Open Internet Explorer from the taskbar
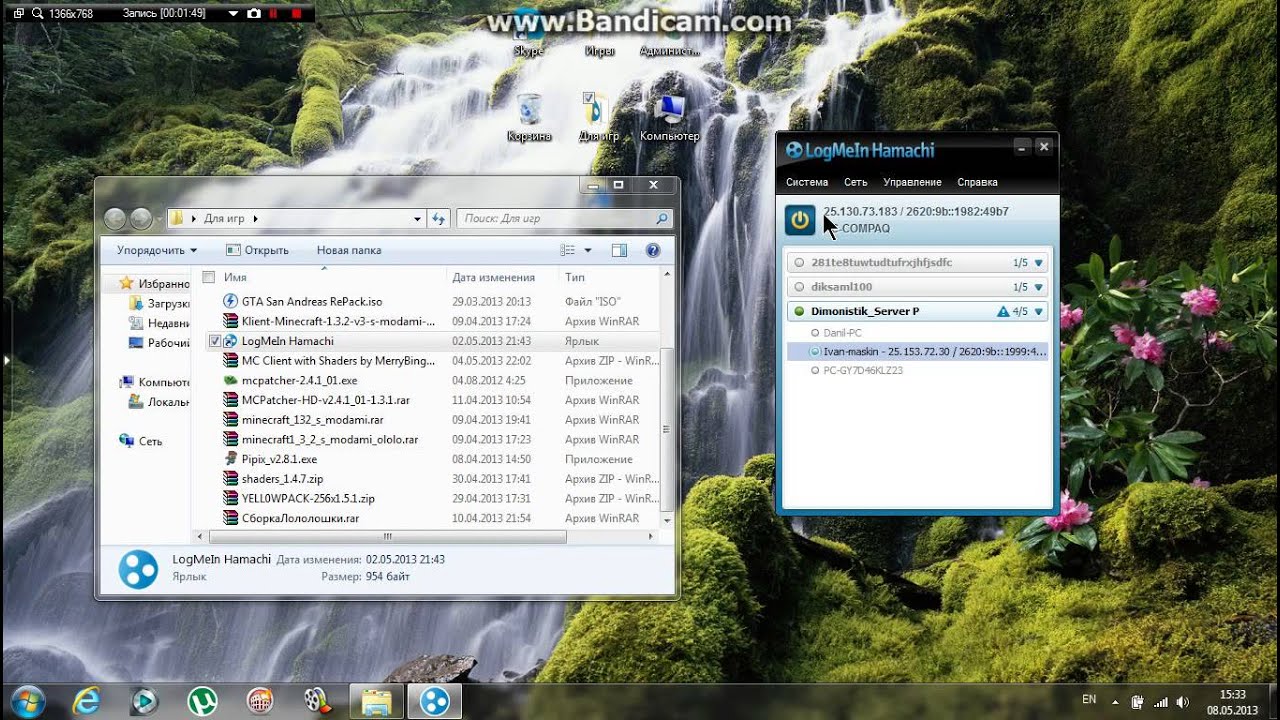 (87, 701)
